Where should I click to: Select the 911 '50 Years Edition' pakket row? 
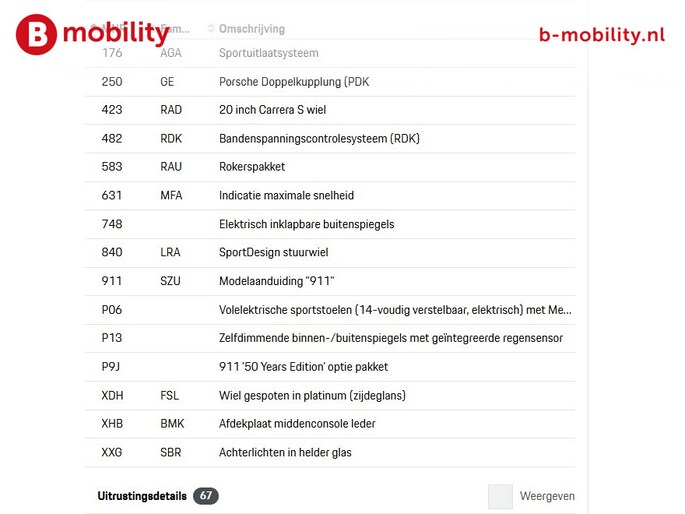click(x=303, y=367)
